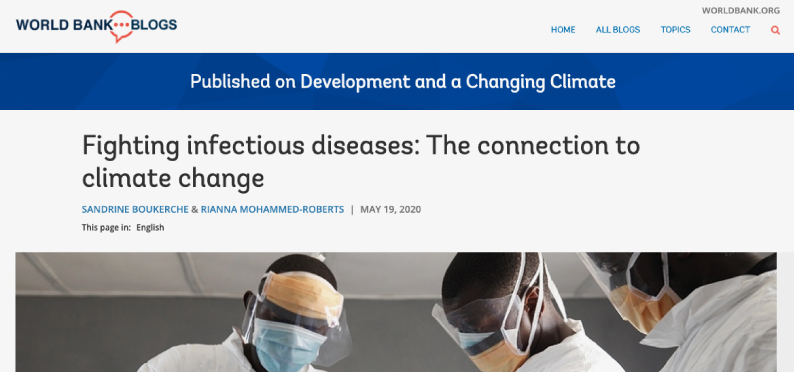Open the TOPICS navigation item

pyautogui.click(x=676, y=30)
